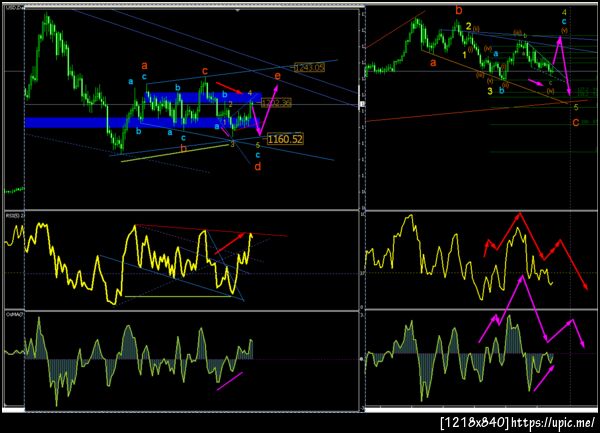Click the OsMA indicator label in bottom-left panel
600x433 pixels.
coord(15,314)
